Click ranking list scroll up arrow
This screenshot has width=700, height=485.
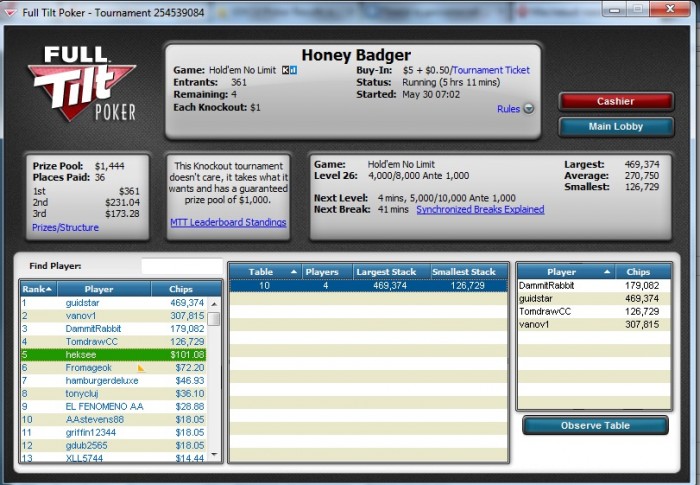pyautogui.click(x=214, y=304)
